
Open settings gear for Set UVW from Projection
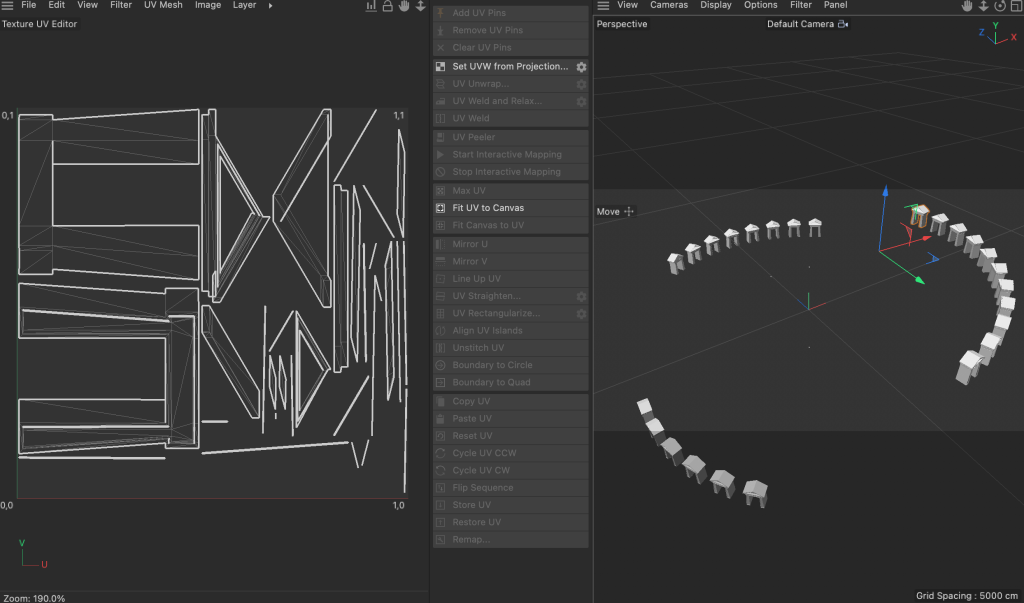coord(581,67)
